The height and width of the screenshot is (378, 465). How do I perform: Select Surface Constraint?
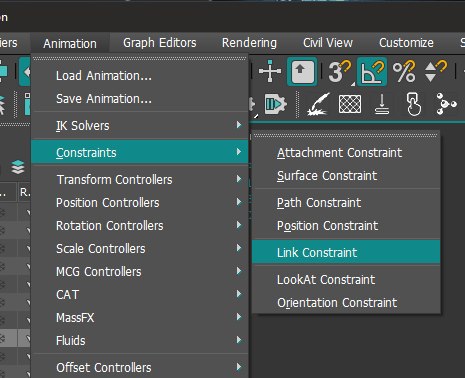(x=346, y=176)
